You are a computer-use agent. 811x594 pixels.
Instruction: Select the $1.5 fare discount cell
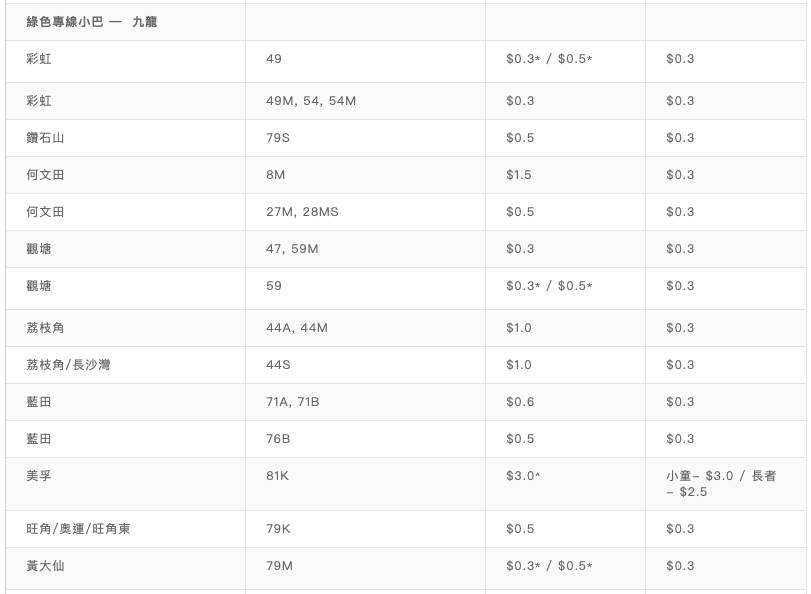(519, 175)
